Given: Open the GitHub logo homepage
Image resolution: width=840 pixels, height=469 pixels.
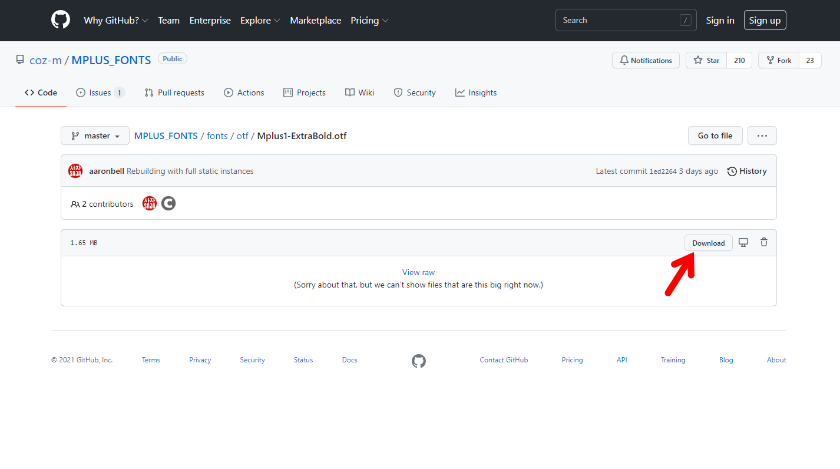Looking at the screenshot, I should click(x=61, y=20).
